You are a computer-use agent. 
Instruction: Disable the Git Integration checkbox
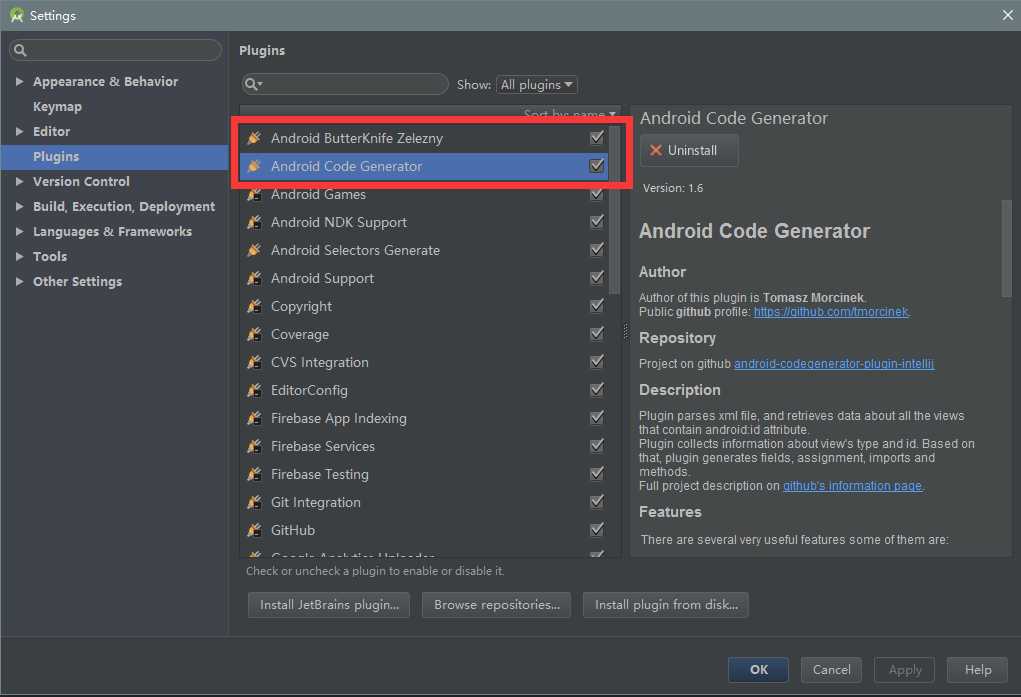596,502
